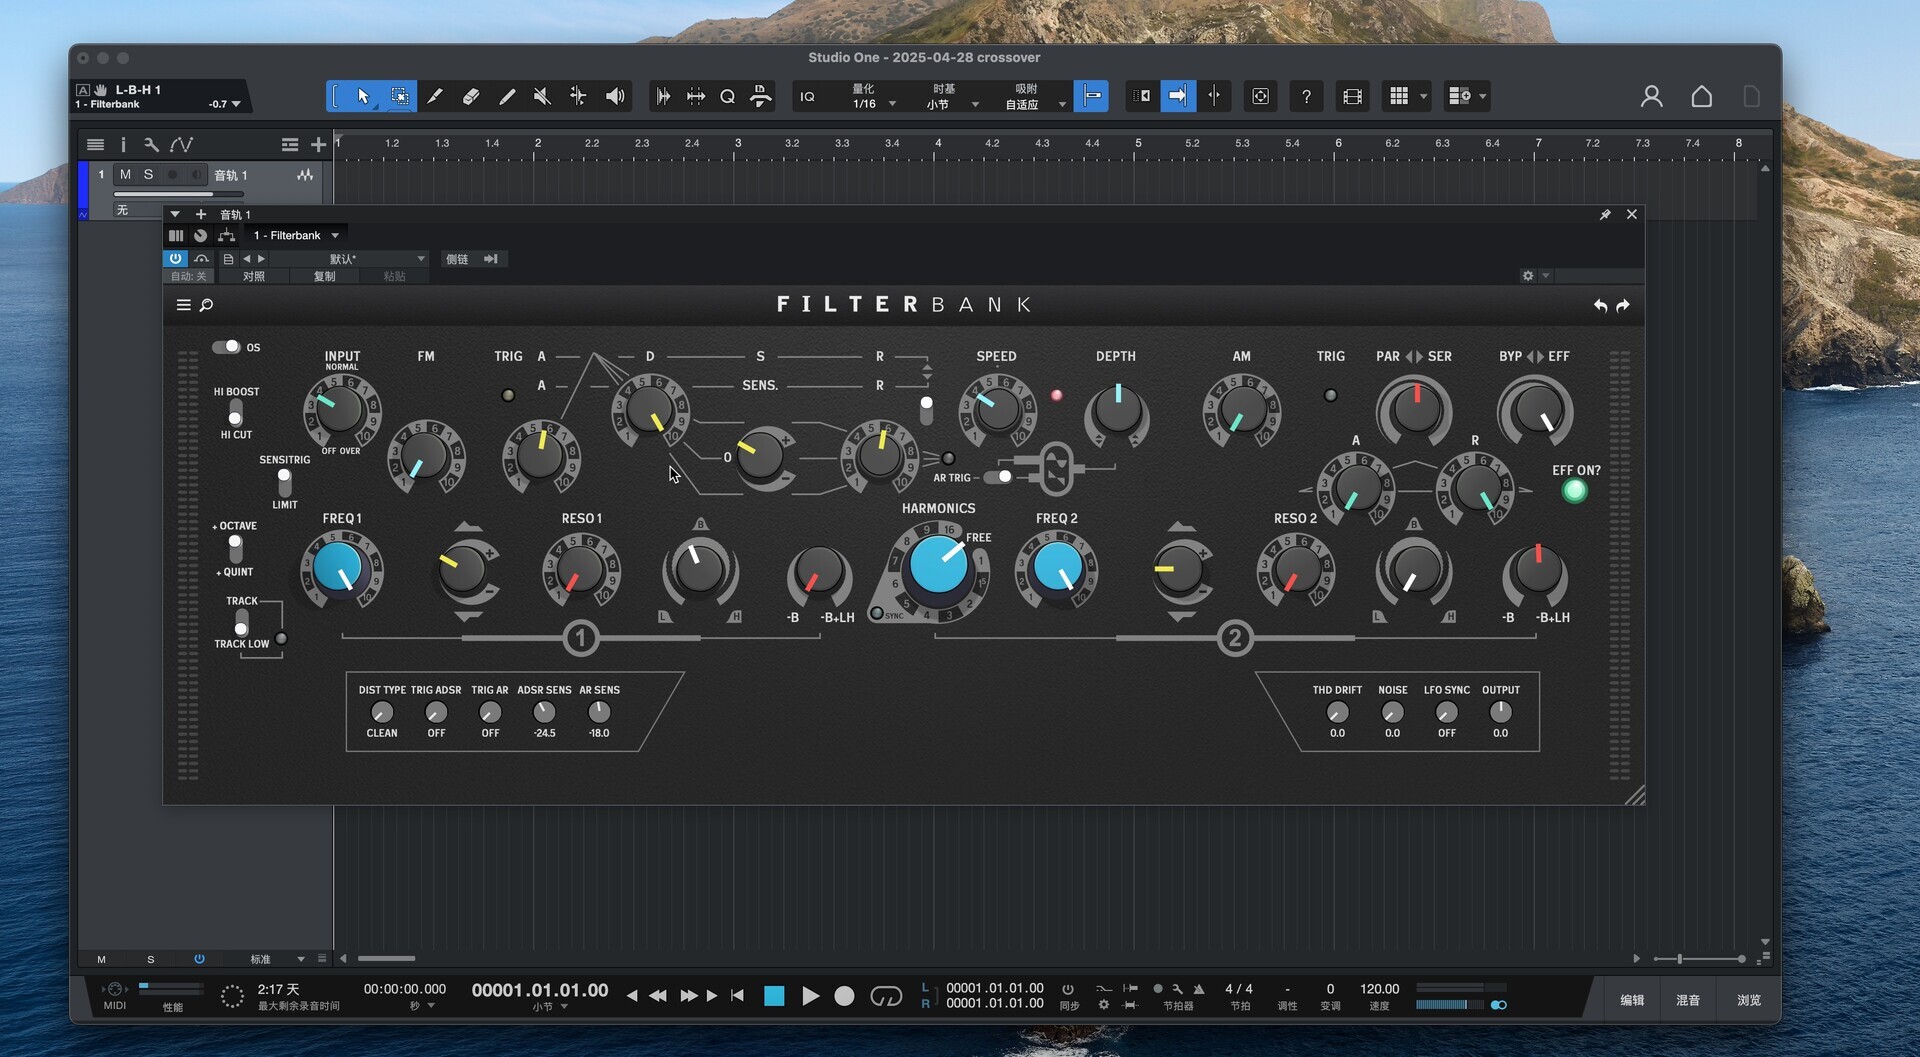Open the 1 - Filterbank plugin selector dropdown
The width and height of the screenshot is (1920, 1057).
[x=296, y=235]
